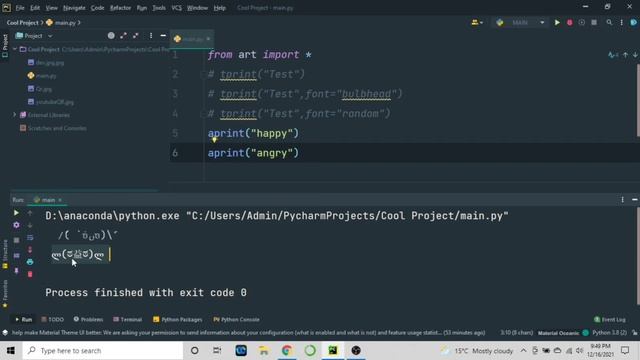Click the Windows taskbar search box
Viewport: 640px width, 360px height.
[103, 351]
